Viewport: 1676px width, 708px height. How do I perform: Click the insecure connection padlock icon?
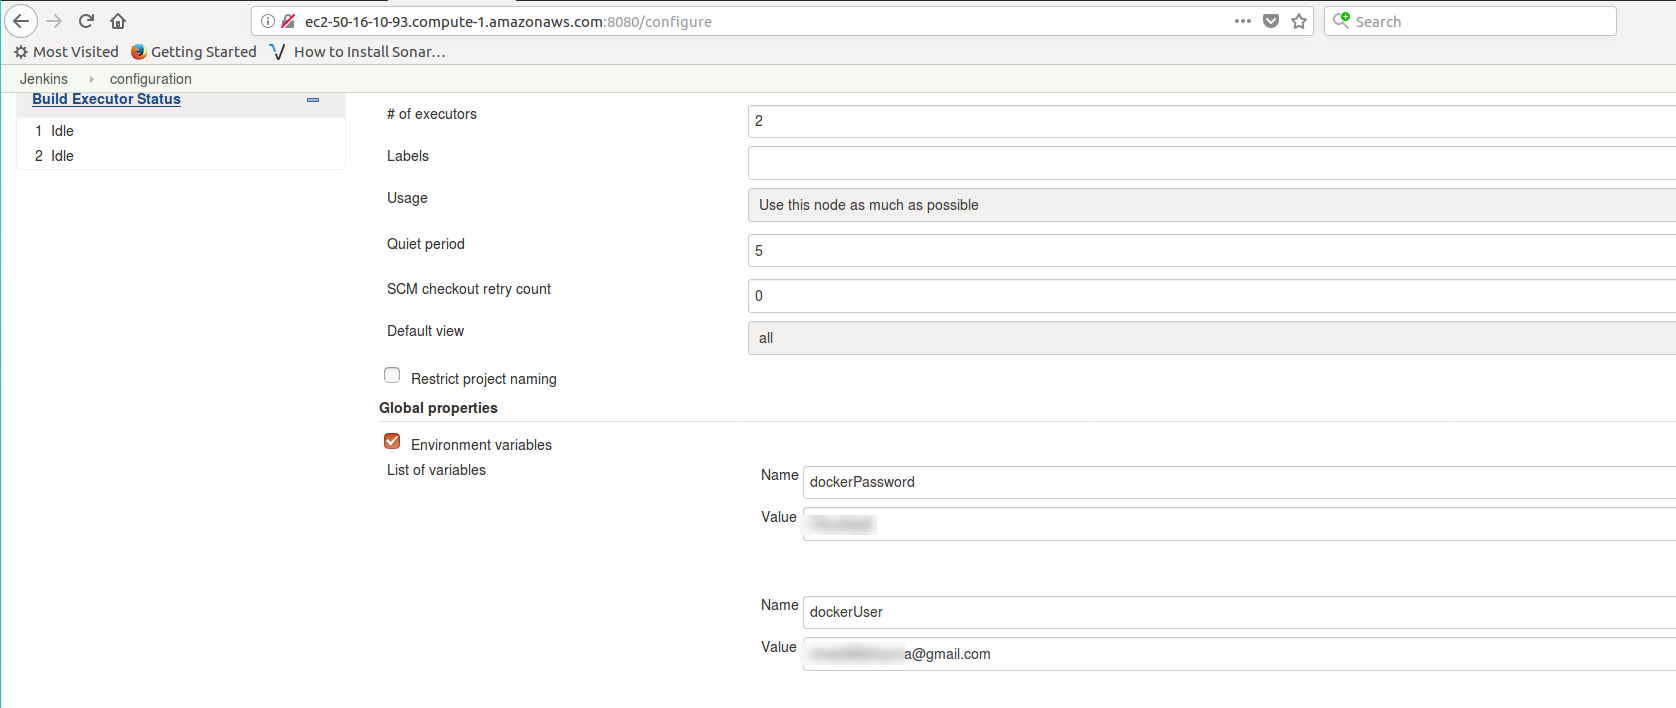[288, 21]
